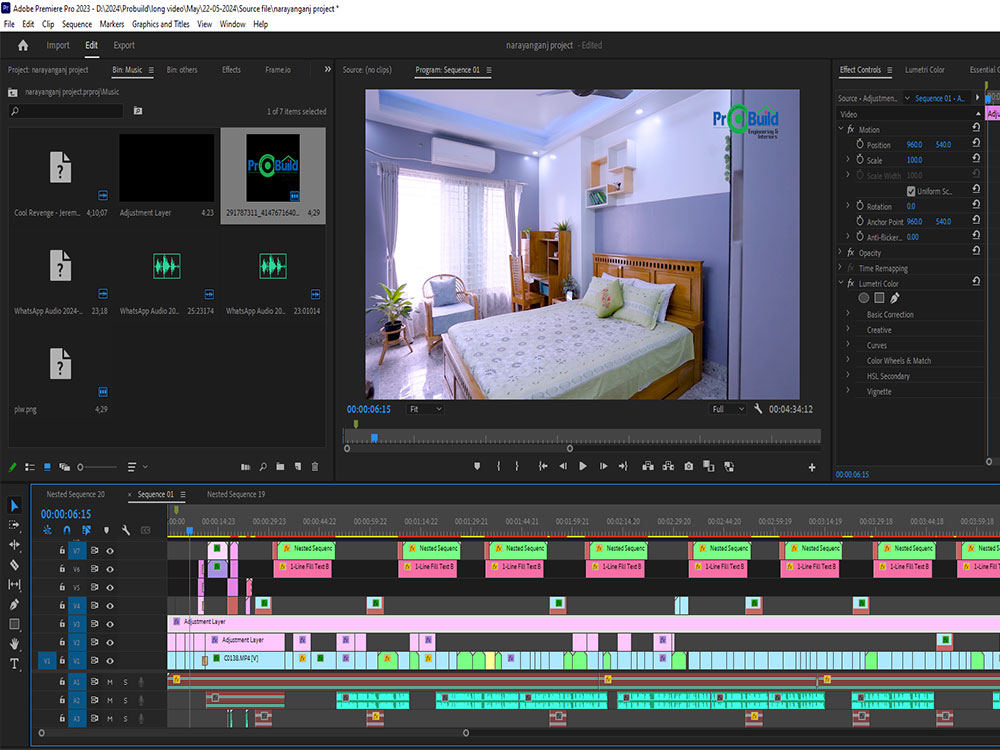Select the Track Select Forward tool
This screenshot has height=750, width=1000.
tap(14, 525)
